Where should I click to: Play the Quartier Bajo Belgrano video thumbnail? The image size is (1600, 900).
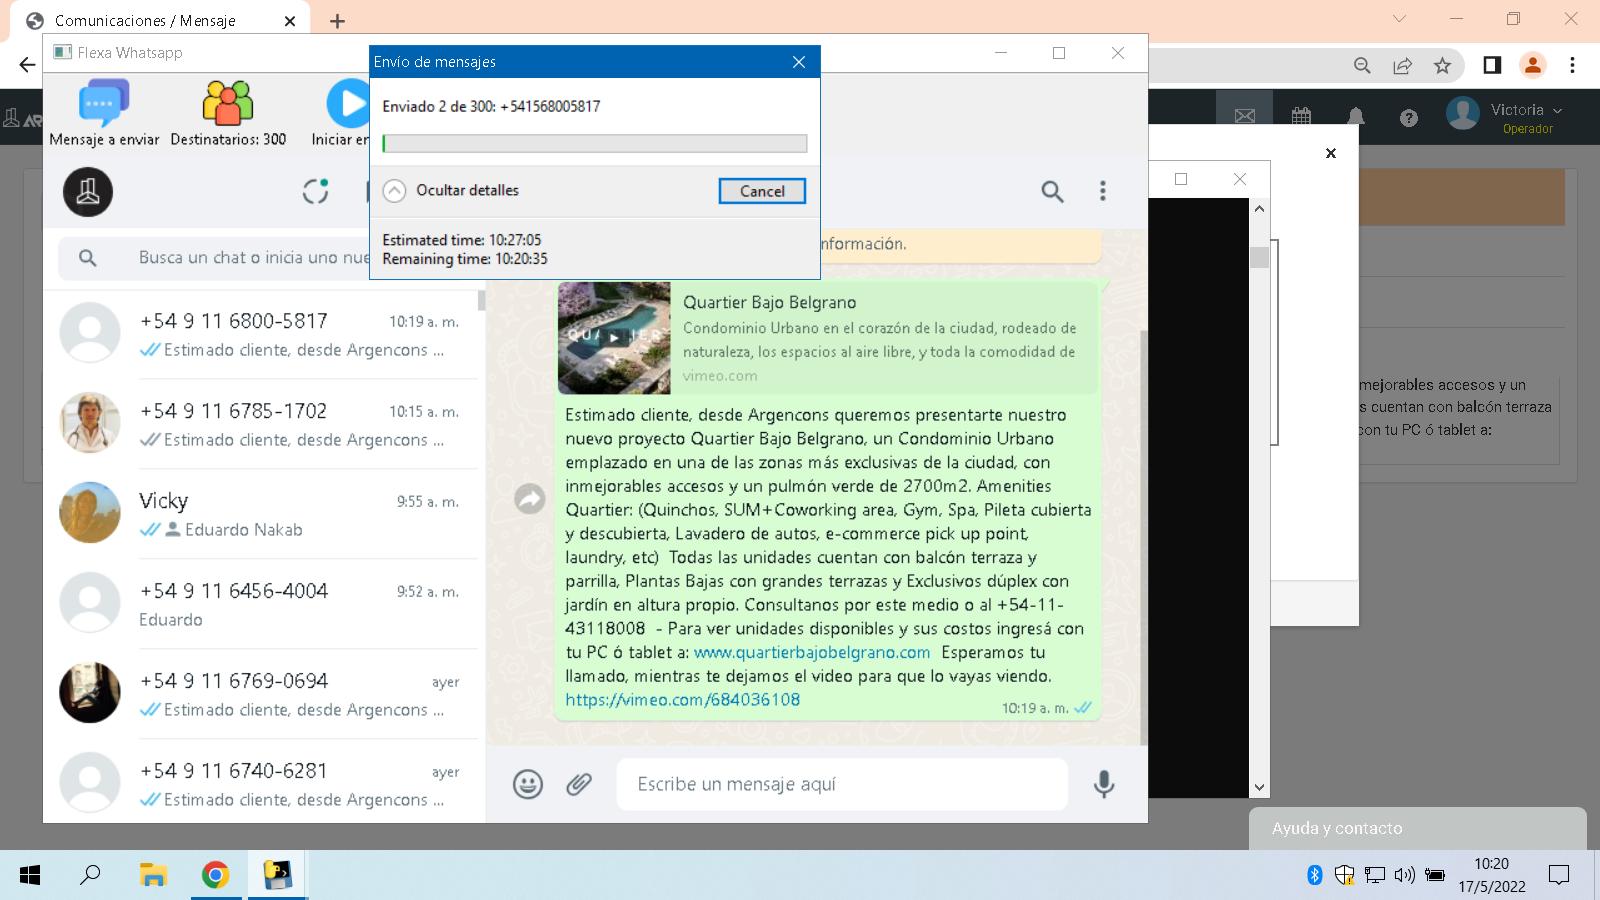pos(614,337)
